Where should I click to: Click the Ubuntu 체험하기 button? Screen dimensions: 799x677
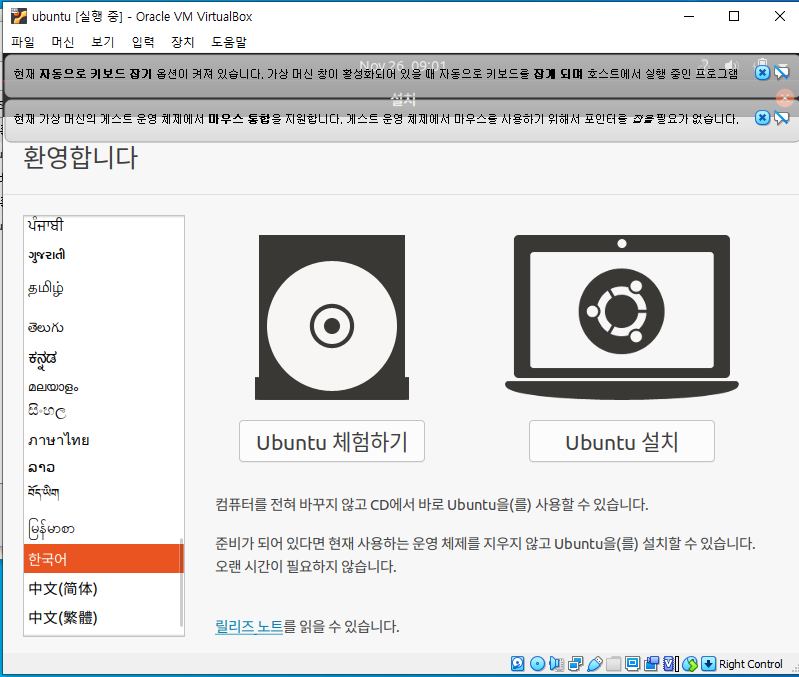click(332, 441)
